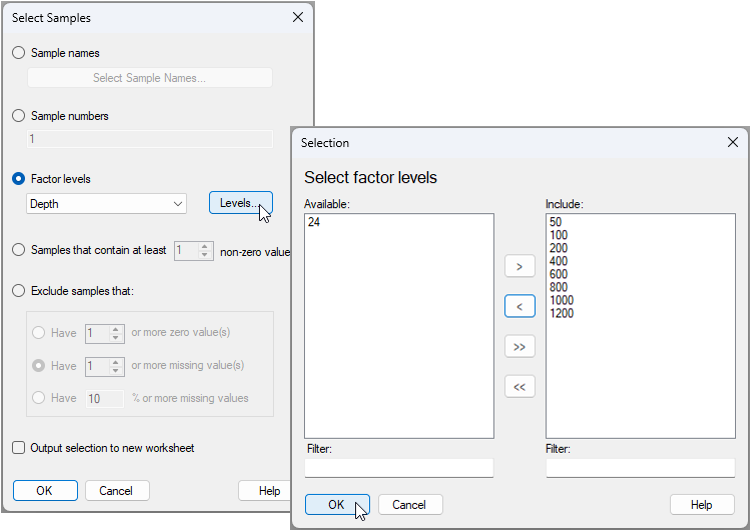Move selected level back to Available
The width and height of the screenshot is (751, 531).
tap(519, 306)
